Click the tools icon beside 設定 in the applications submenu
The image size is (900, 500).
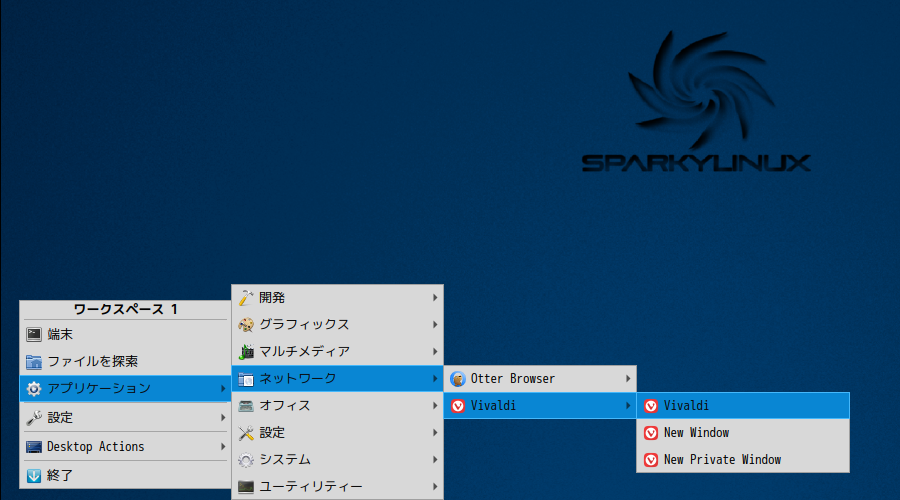coord(246,433)
